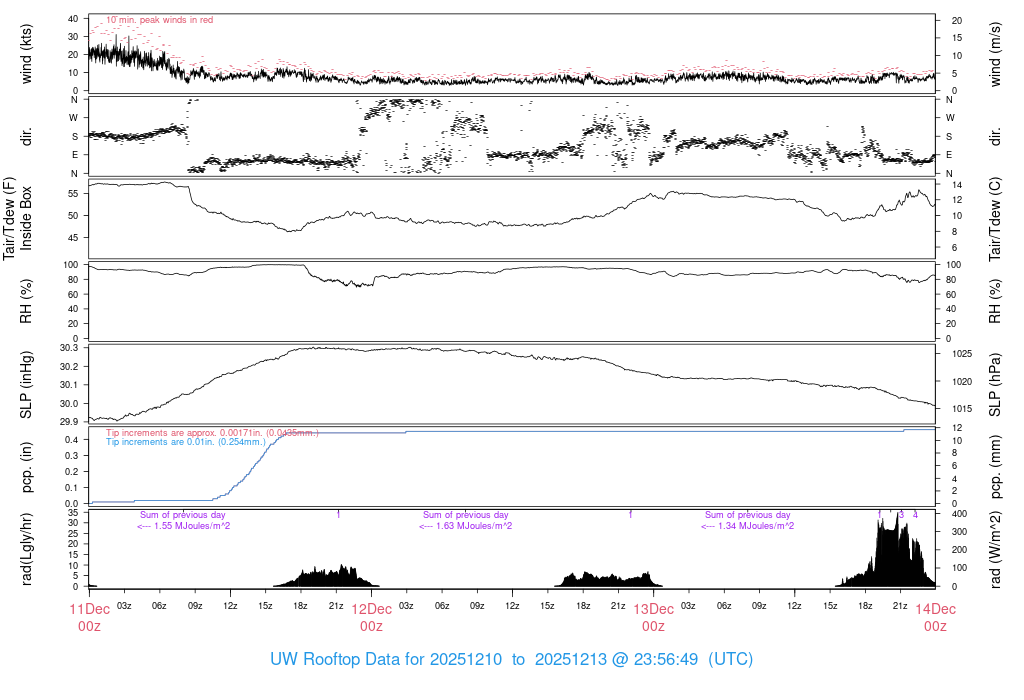Click the 'SLP (inHg)' axis label
Screen dimensions: 1024x700
point(26,385)
